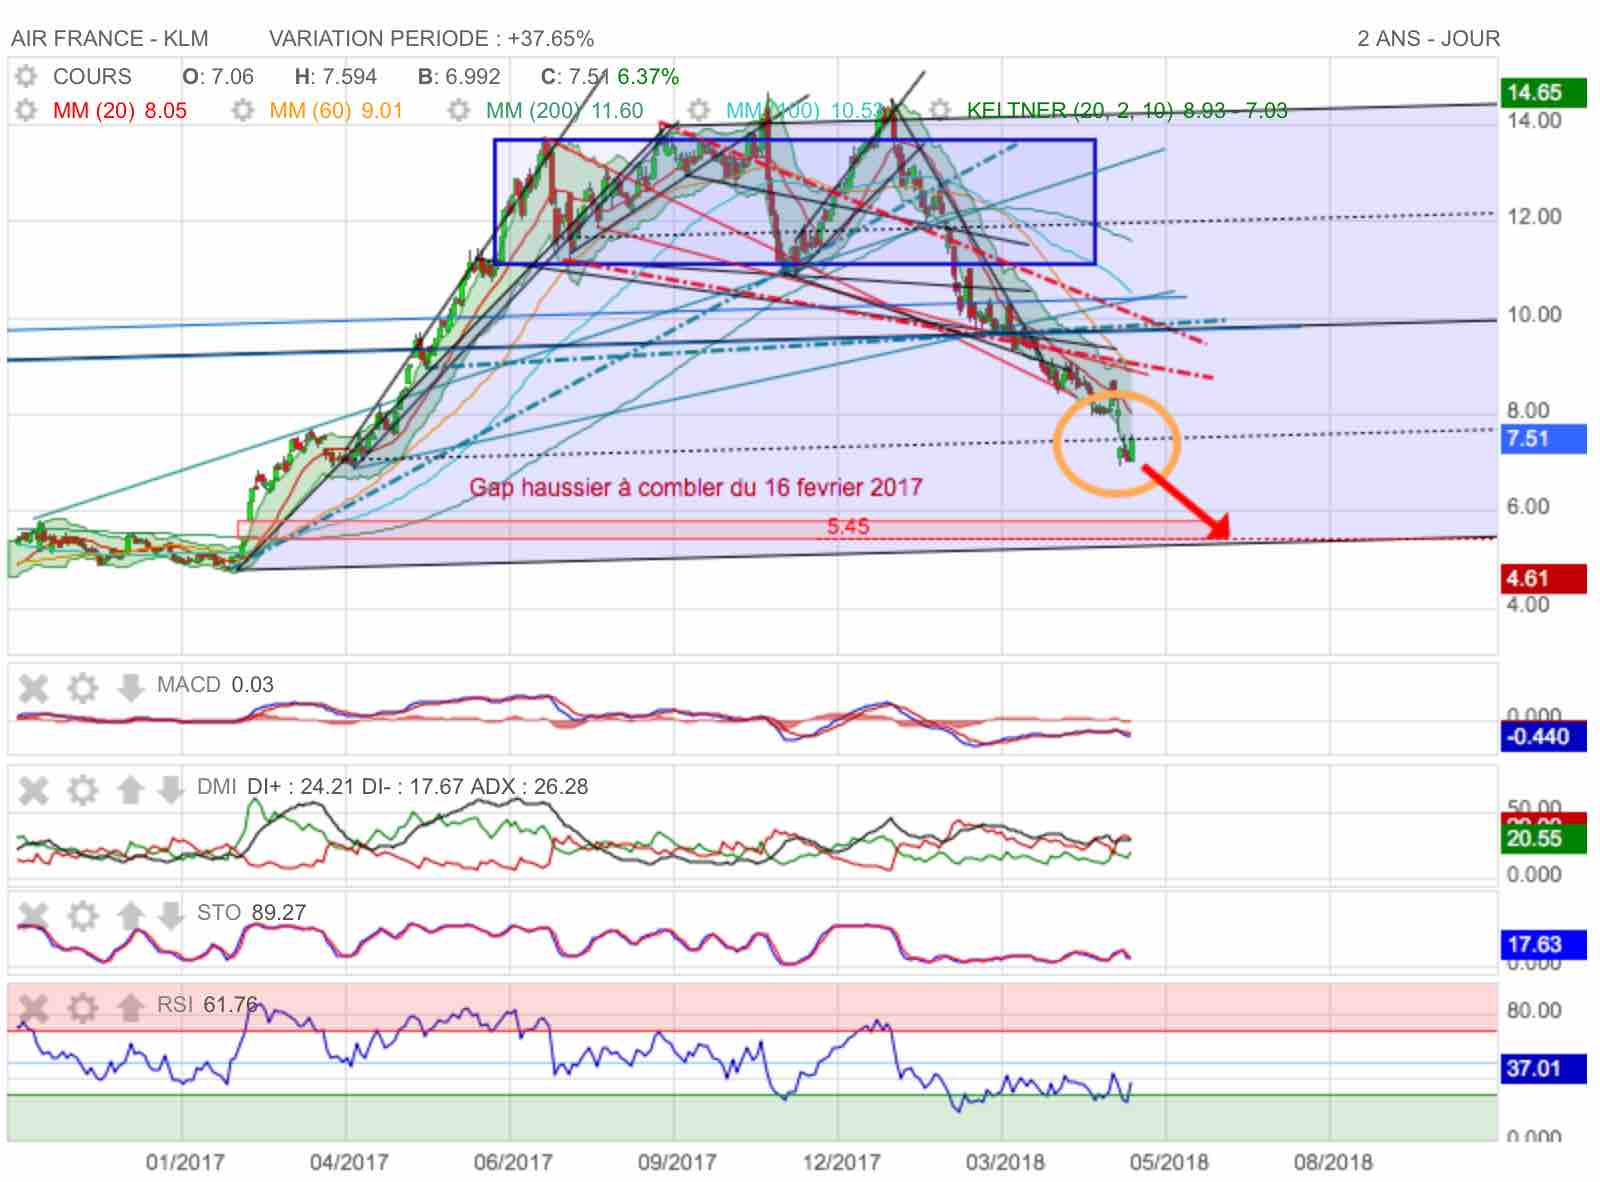Screen dimensions: 1600x1182
Task: Click the C: 7.51 6.37% closing value
Action: (610, 77)
